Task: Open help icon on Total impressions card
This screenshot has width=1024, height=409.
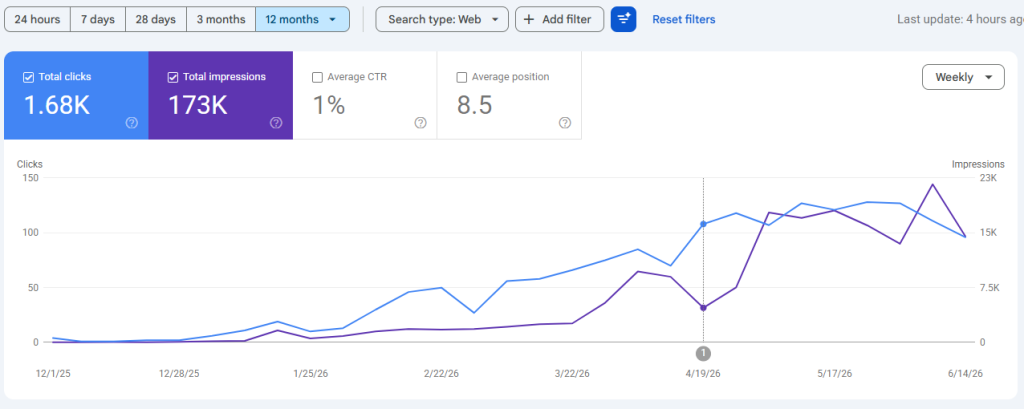Action: (x=276, y=123)
